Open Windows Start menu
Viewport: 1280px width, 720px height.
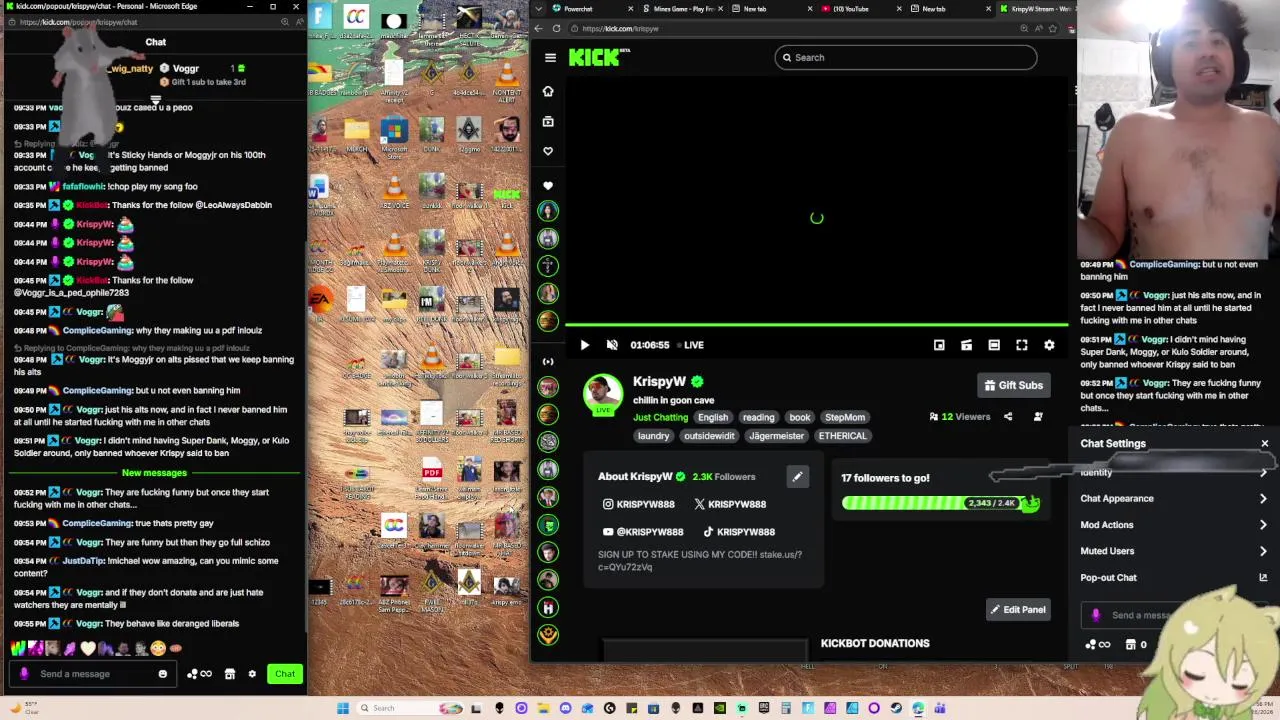pyautogui.click(x=343, y=708)
